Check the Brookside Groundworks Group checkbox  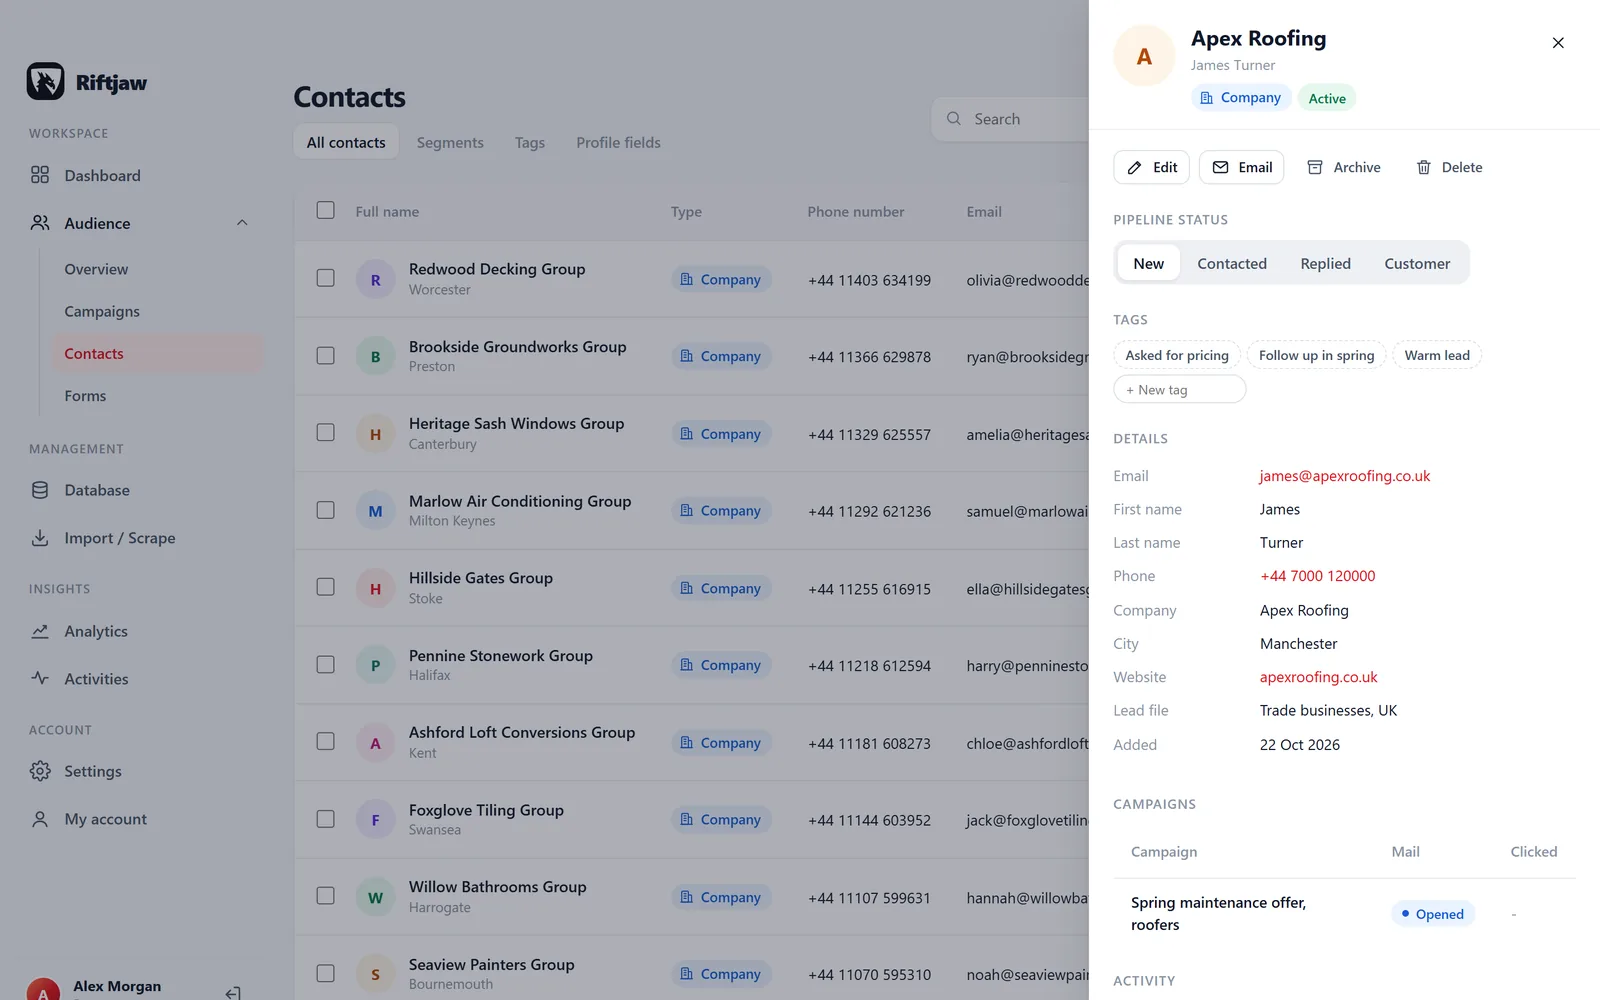point(325,355)
